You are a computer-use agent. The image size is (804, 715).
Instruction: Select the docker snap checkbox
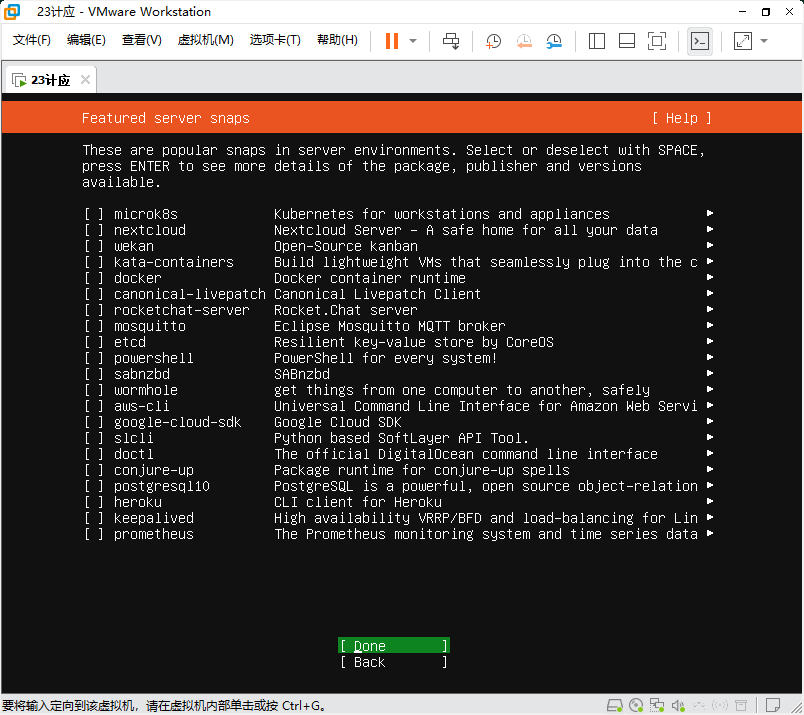coord(94,278)
